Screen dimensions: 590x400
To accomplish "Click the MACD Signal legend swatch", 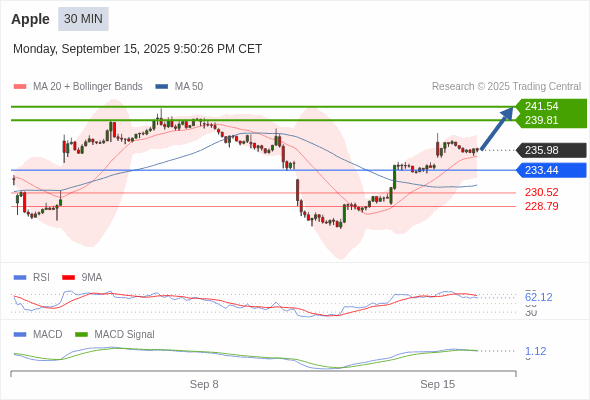I will [x=81, y=334].
